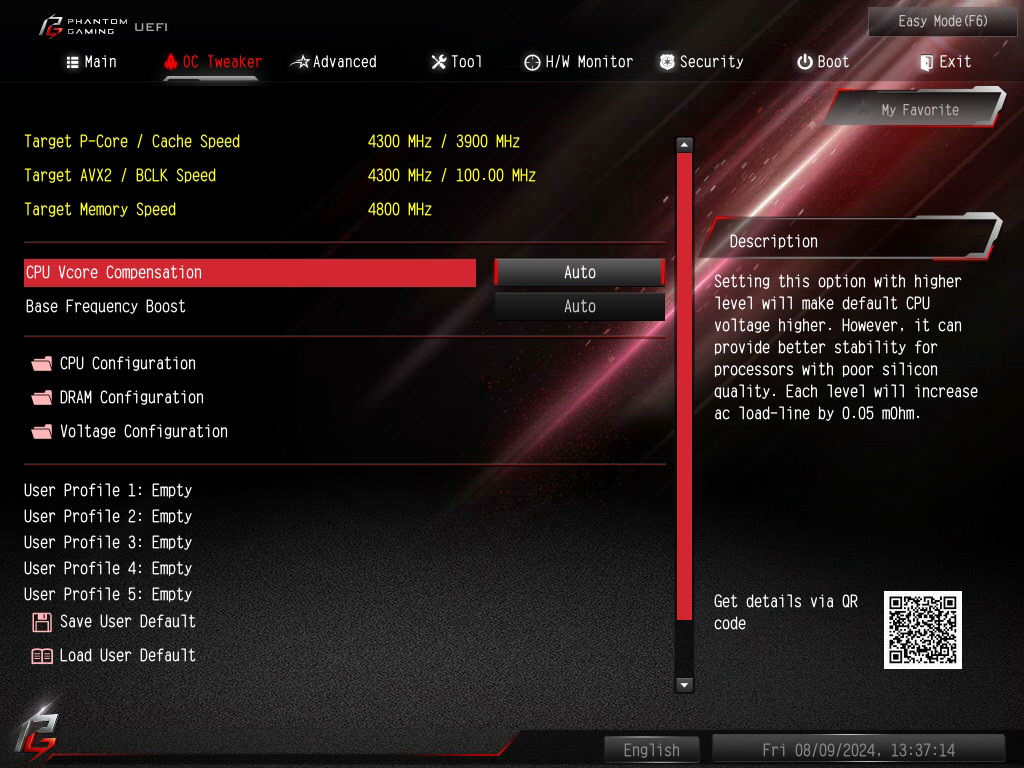
Task: Open the CPU Configuration folder icon
Action: [x=42, y=364]
